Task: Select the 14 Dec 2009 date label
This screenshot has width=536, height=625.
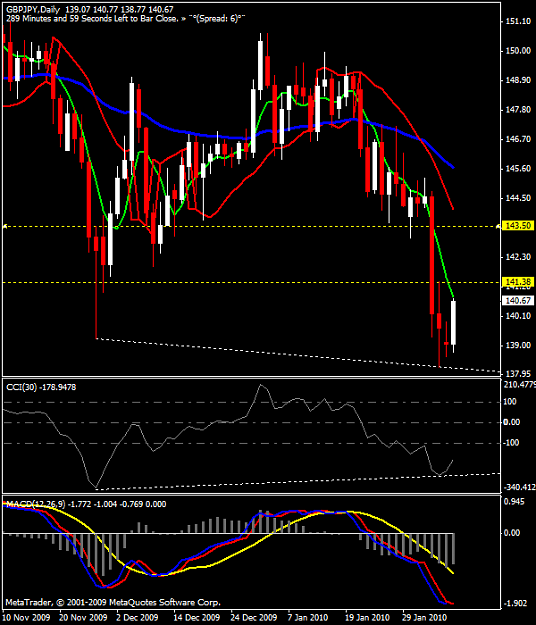Action: click(196, 617)
